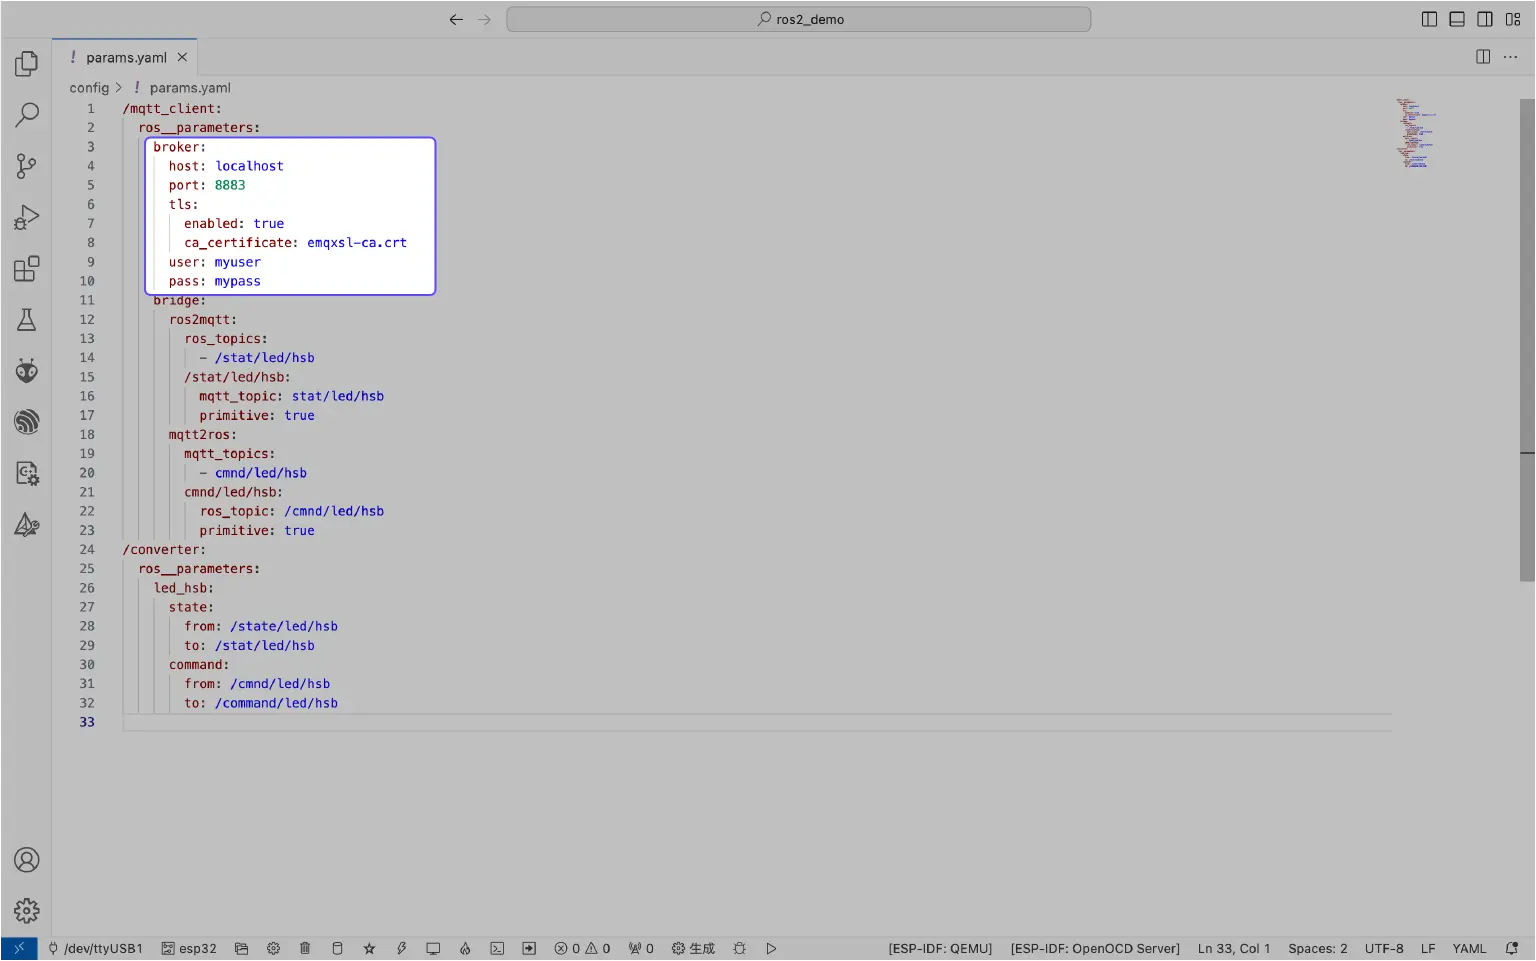Go to line via Ln 33, Col 1
The image size is (1536, 961).
[x=1234, y=948]
